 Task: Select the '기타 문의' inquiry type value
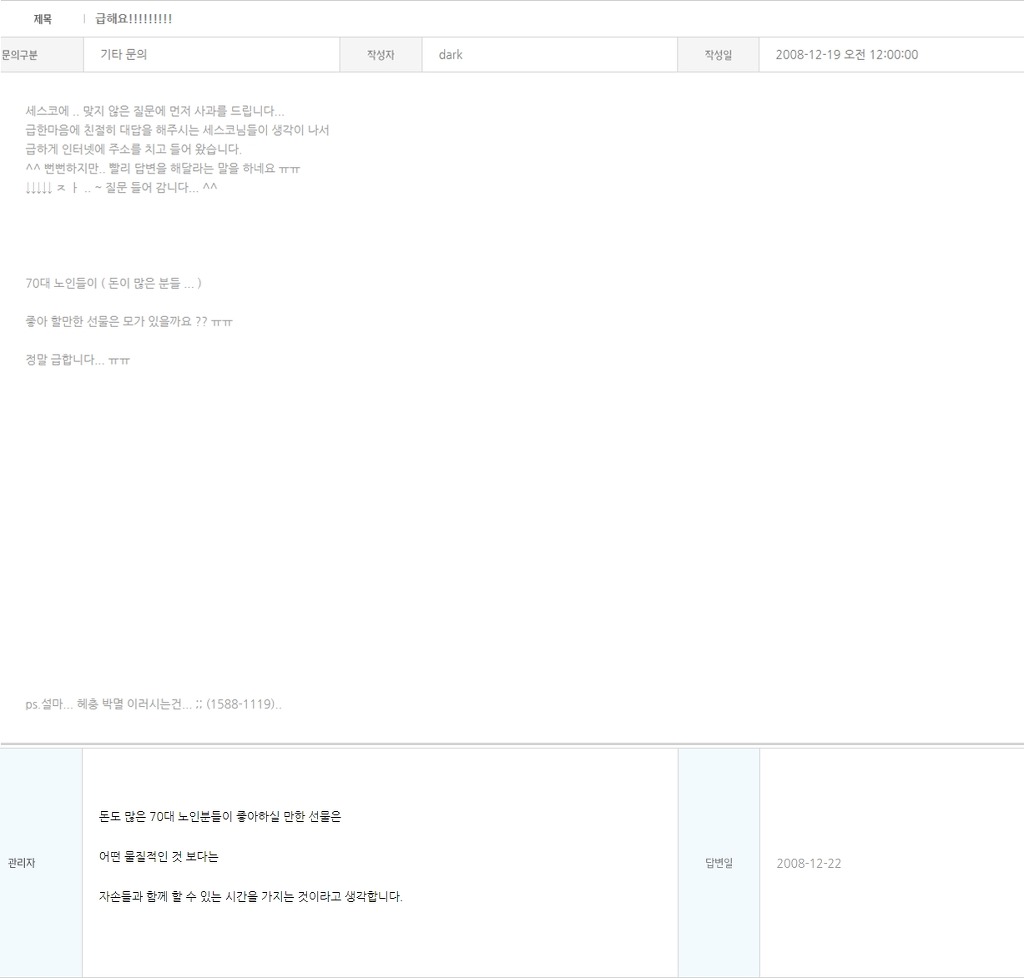tap(123, 55)
